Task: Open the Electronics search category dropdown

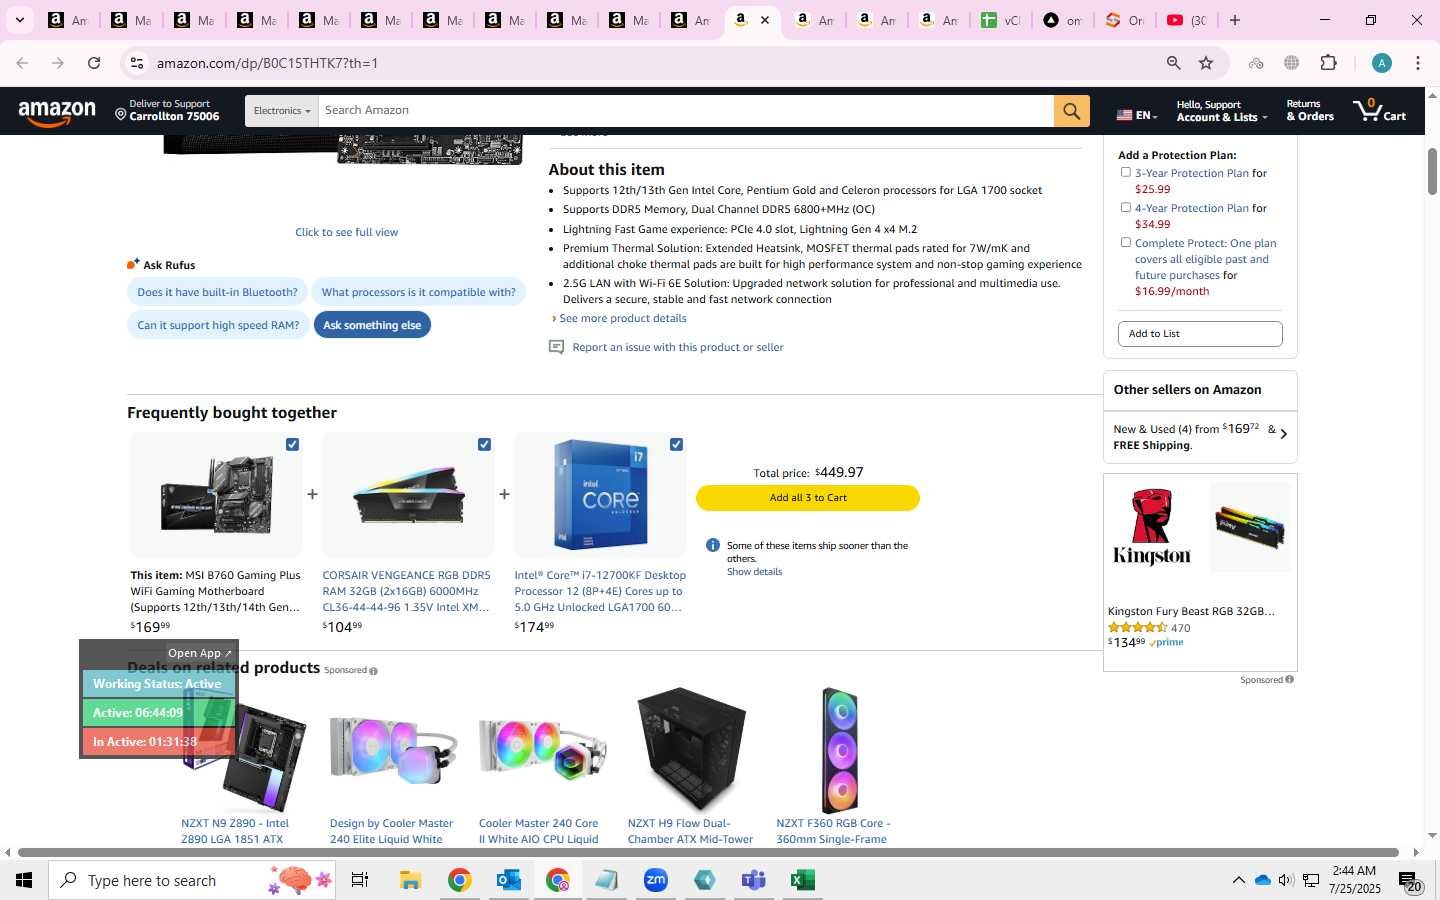Action: (282, 111)
